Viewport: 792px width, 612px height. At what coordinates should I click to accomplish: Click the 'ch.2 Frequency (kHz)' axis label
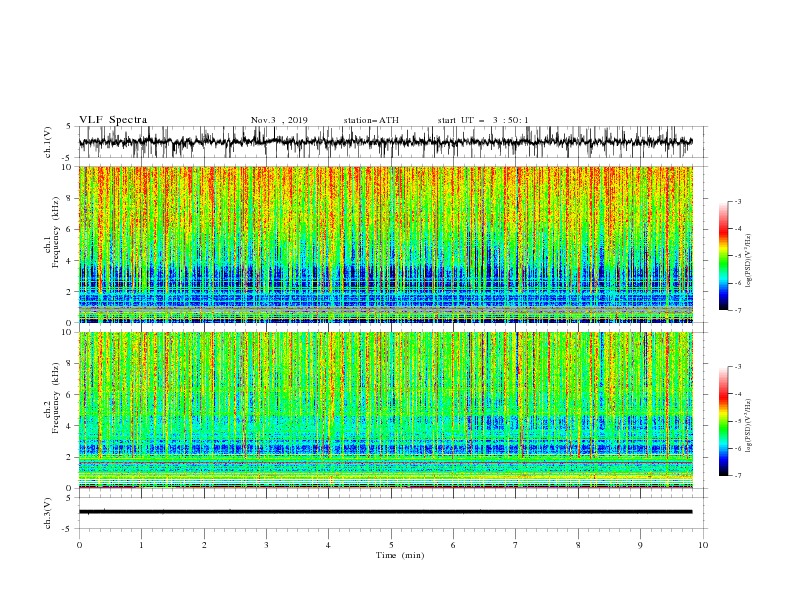click(x=52, y=398)
